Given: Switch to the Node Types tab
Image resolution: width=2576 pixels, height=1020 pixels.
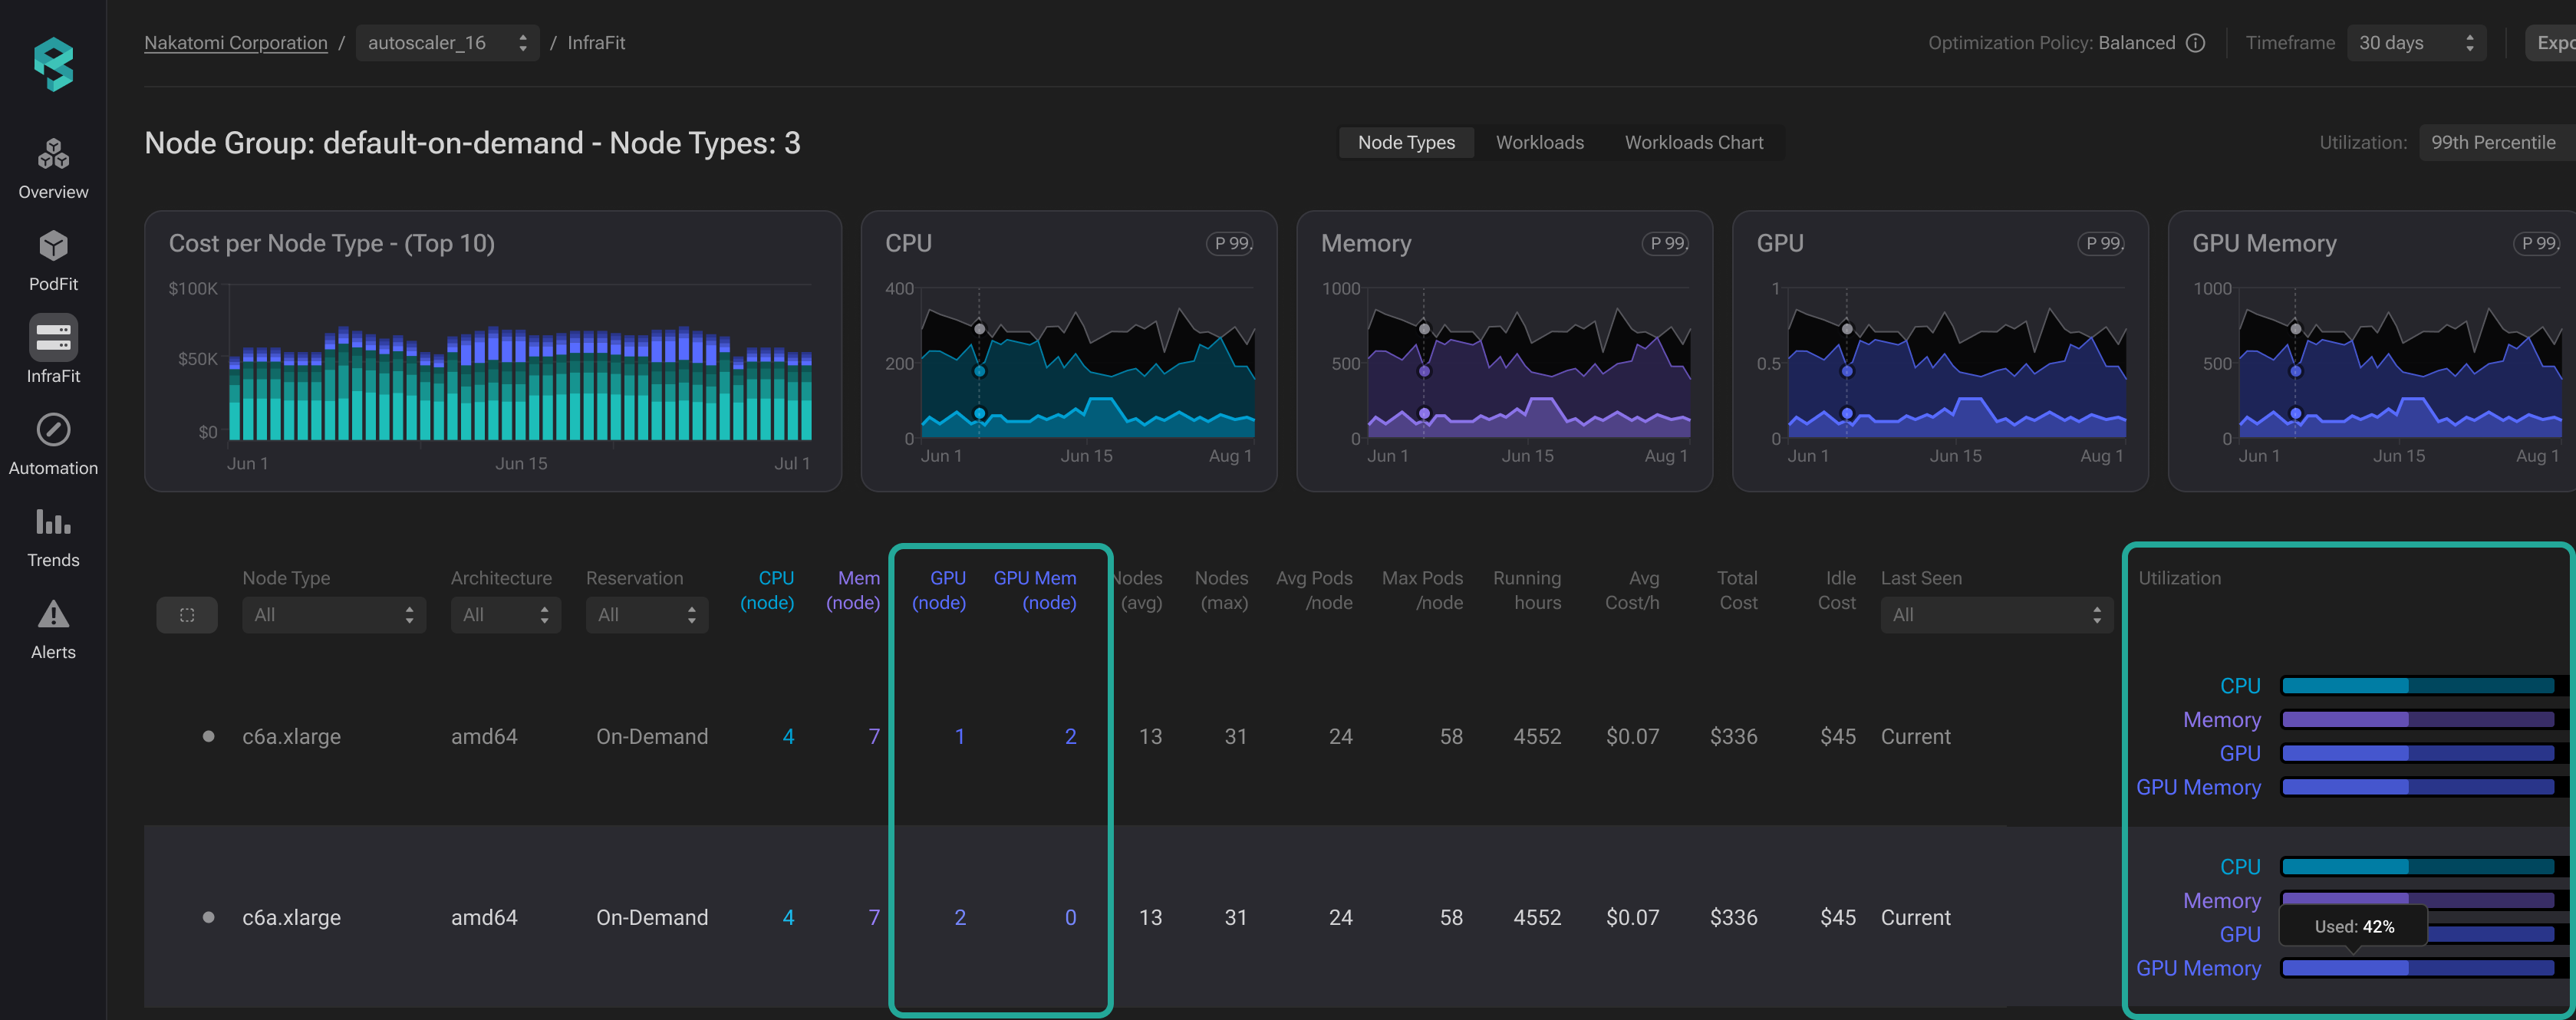Looking at the screenshot, I should pos(1406,143).
